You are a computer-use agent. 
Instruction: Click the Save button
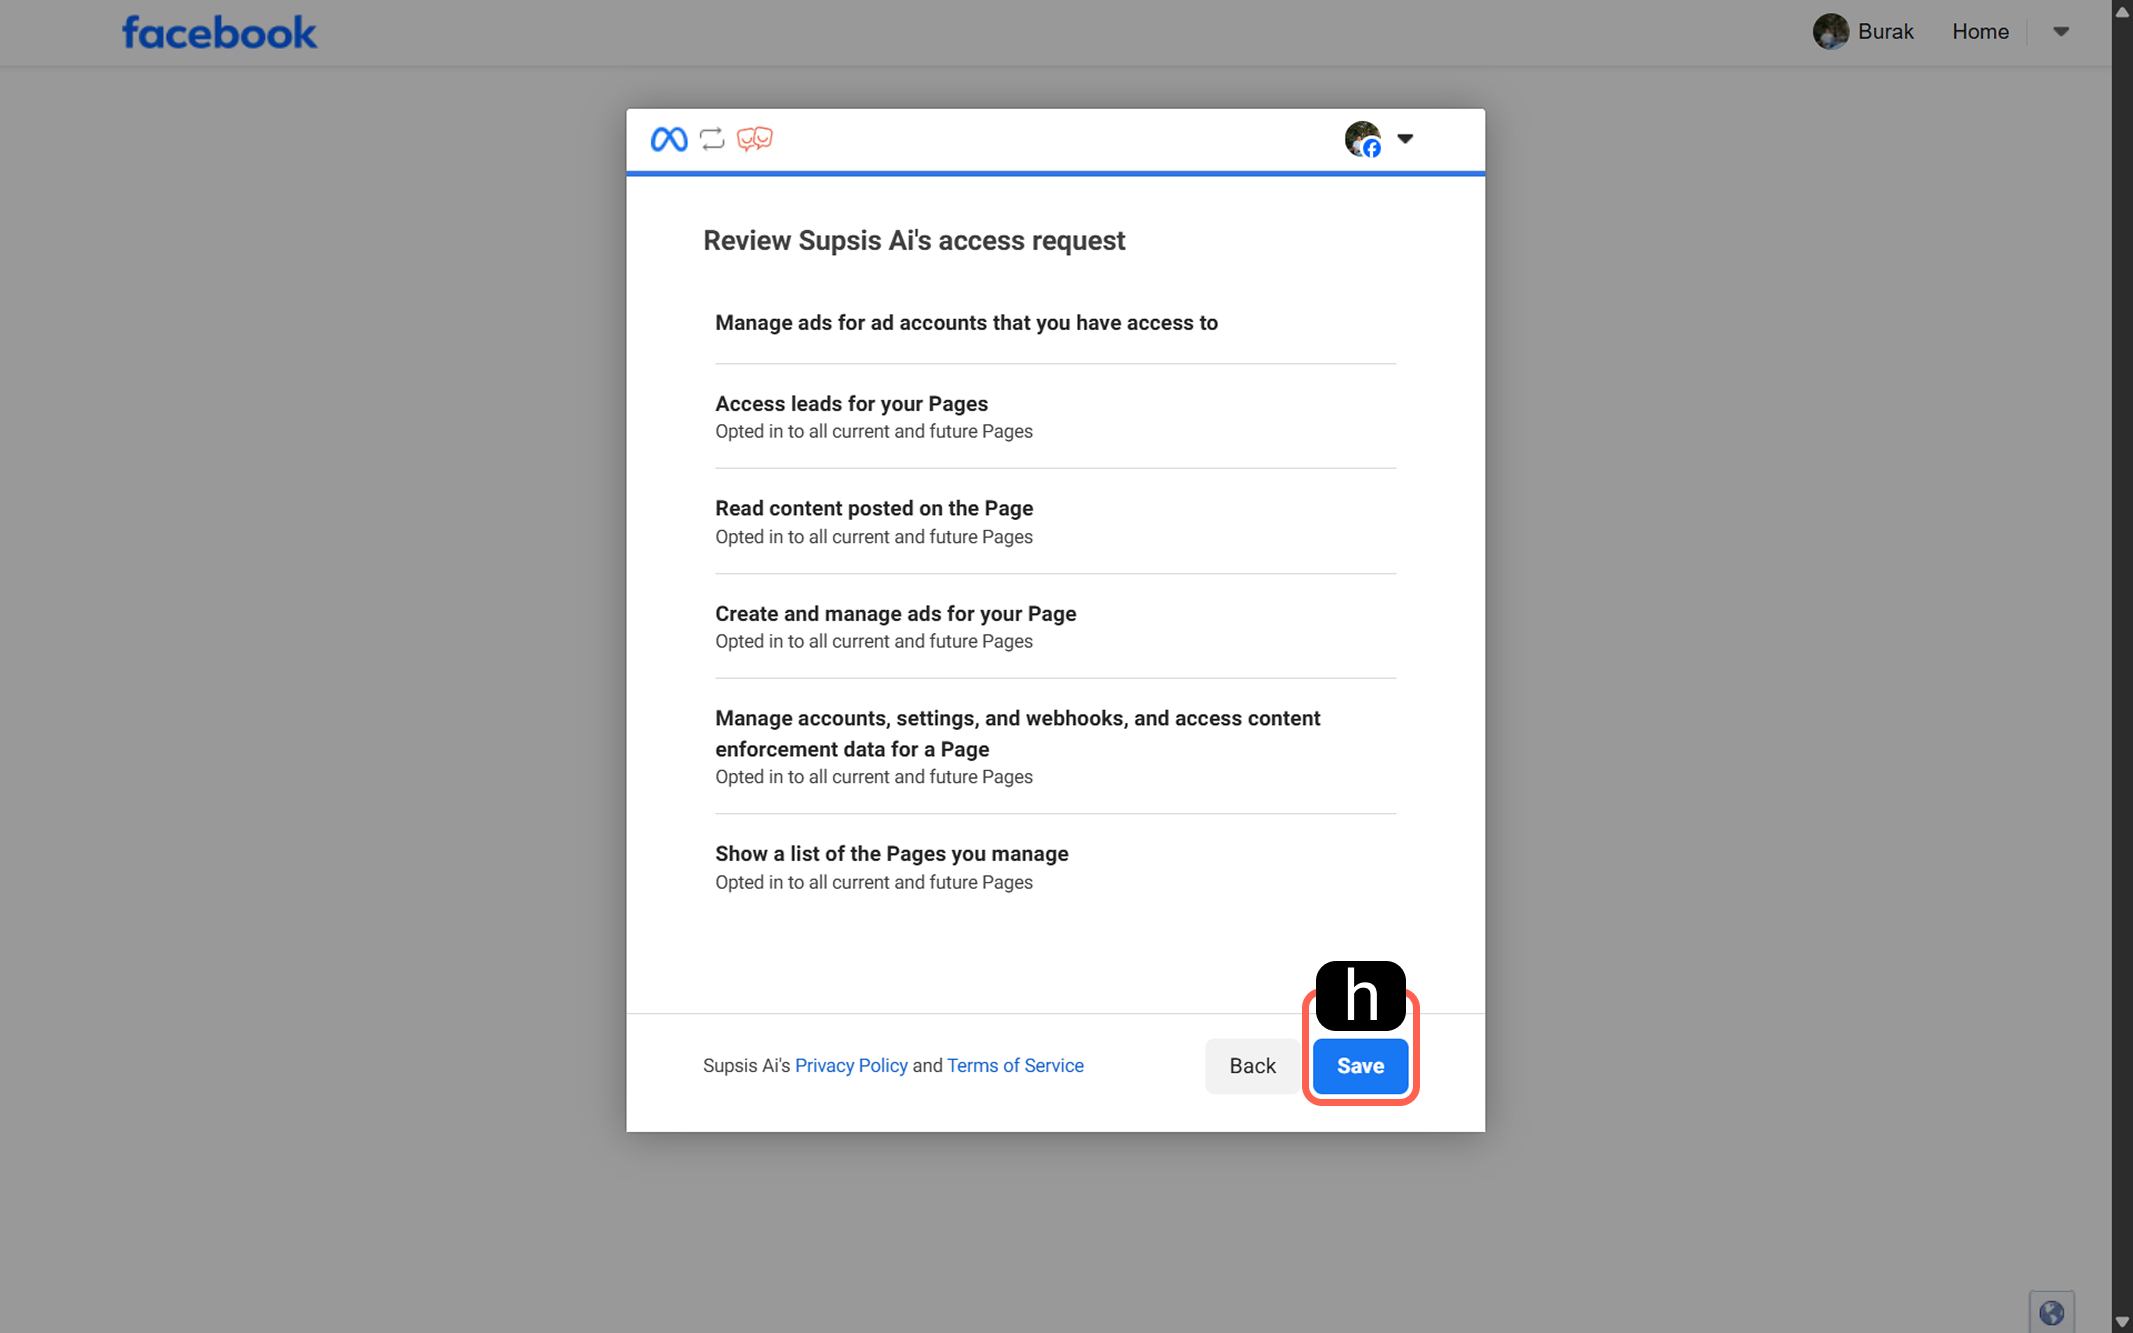coord(1360,1066)
